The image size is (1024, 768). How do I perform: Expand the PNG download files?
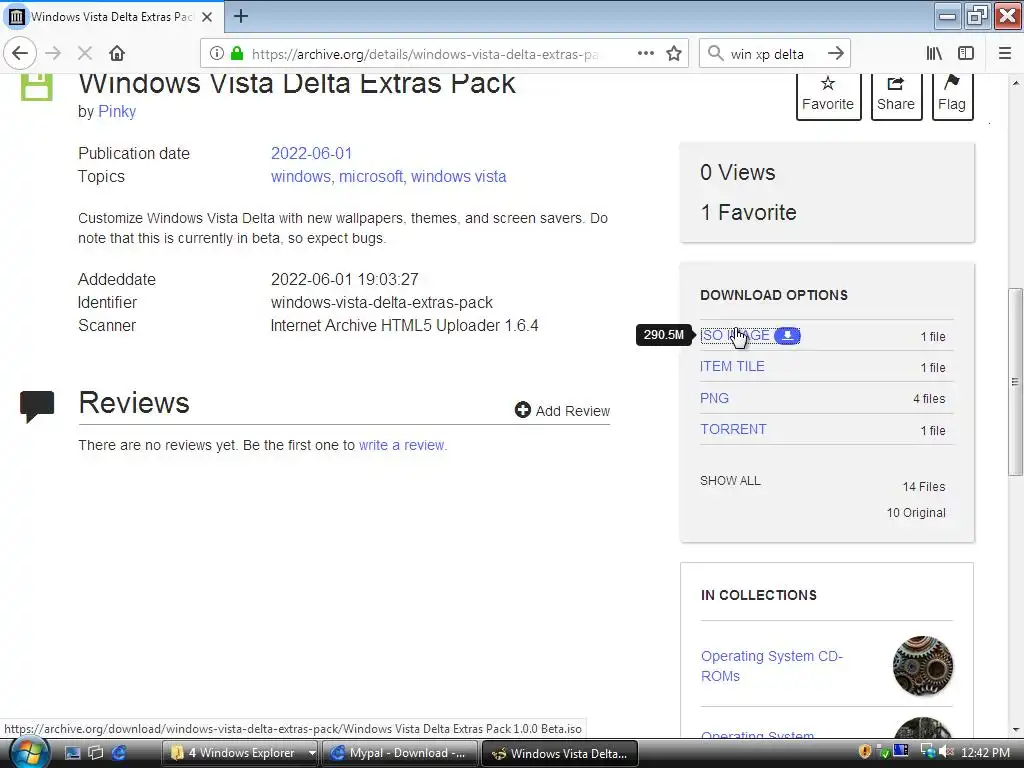(x=714, y=398)
